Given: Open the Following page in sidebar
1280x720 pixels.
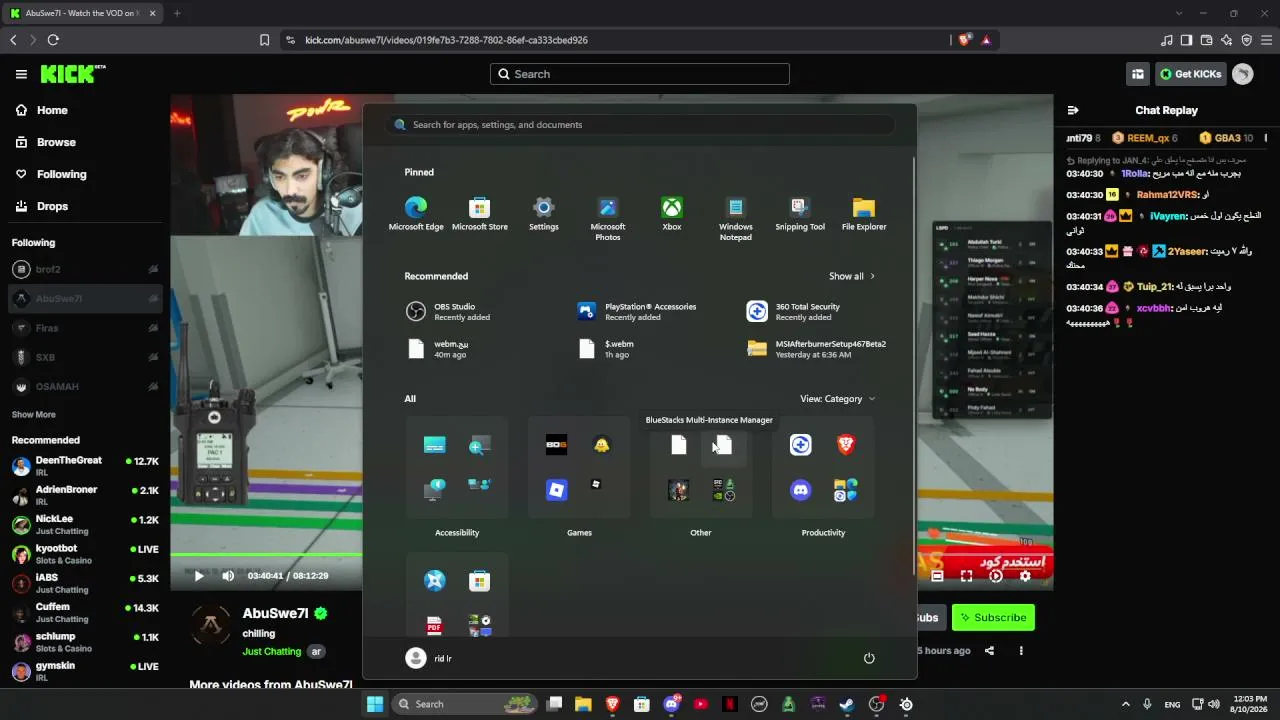Looking at the screenshot, I should 51,174.
